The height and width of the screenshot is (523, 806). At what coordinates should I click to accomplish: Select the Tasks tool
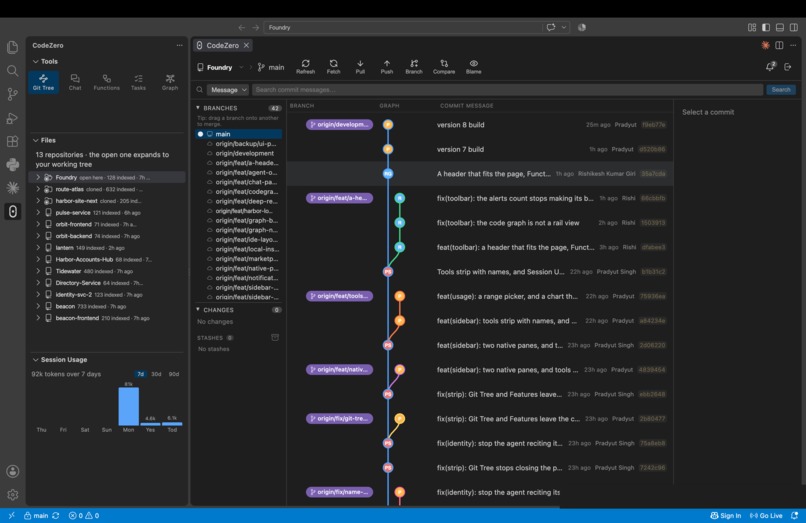pos(138,82)
